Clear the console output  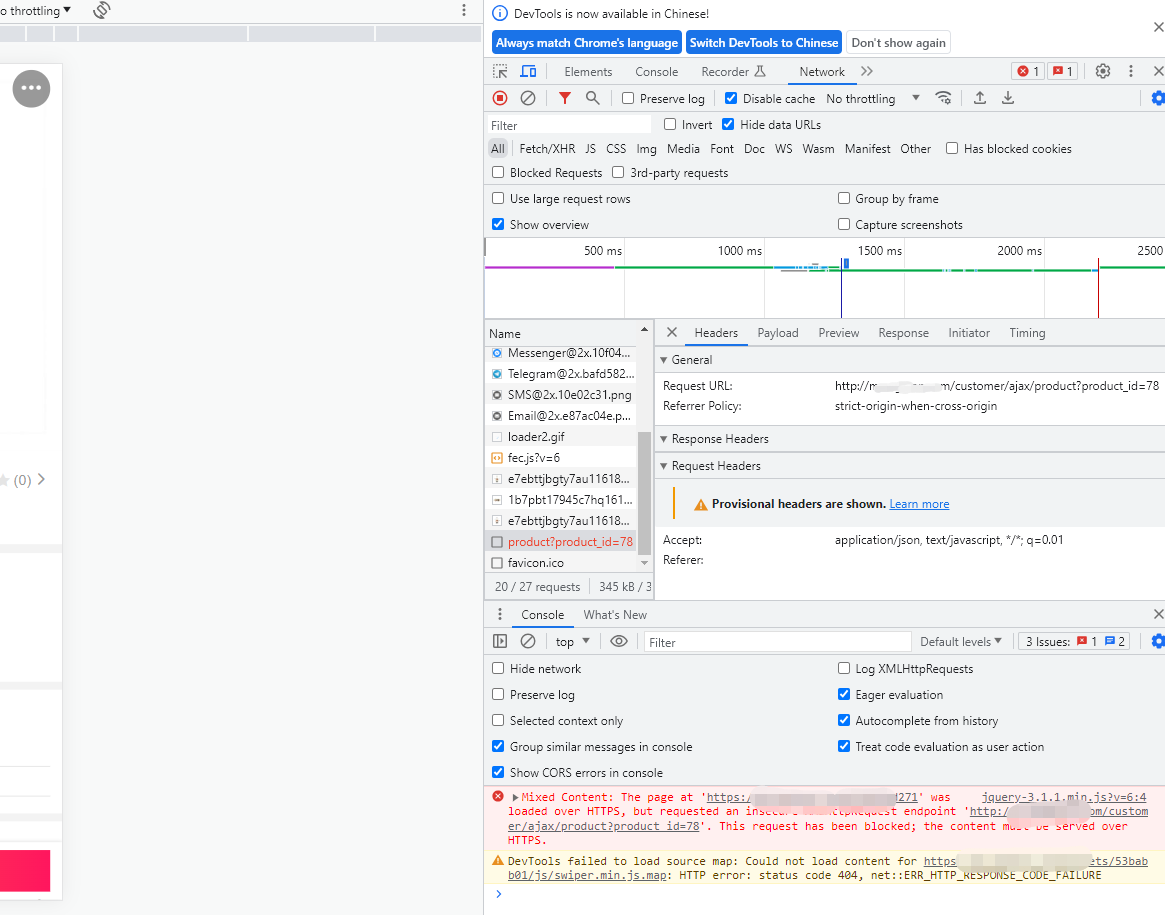528,641
